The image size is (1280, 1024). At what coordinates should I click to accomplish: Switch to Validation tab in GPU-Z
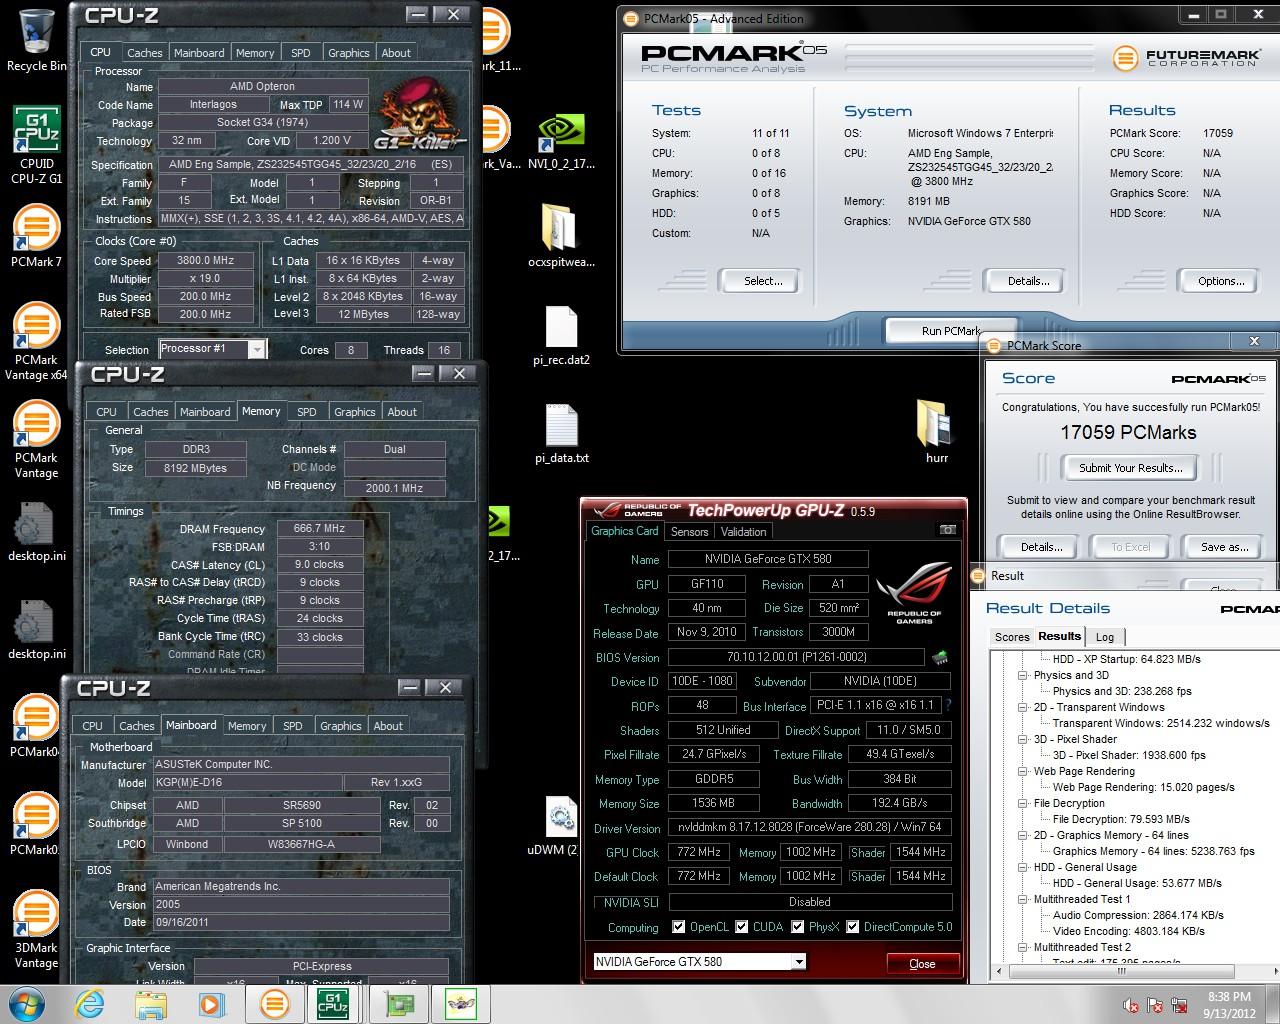(x=743, y=532)
